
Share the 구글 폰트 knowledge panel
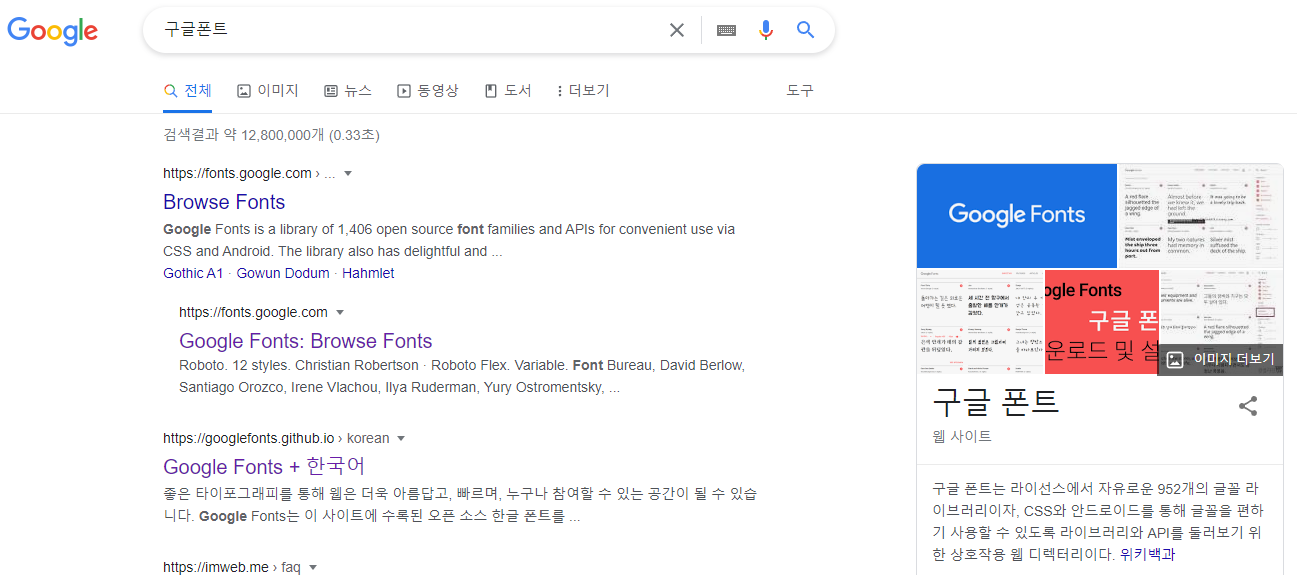(x=1248, y=406)
